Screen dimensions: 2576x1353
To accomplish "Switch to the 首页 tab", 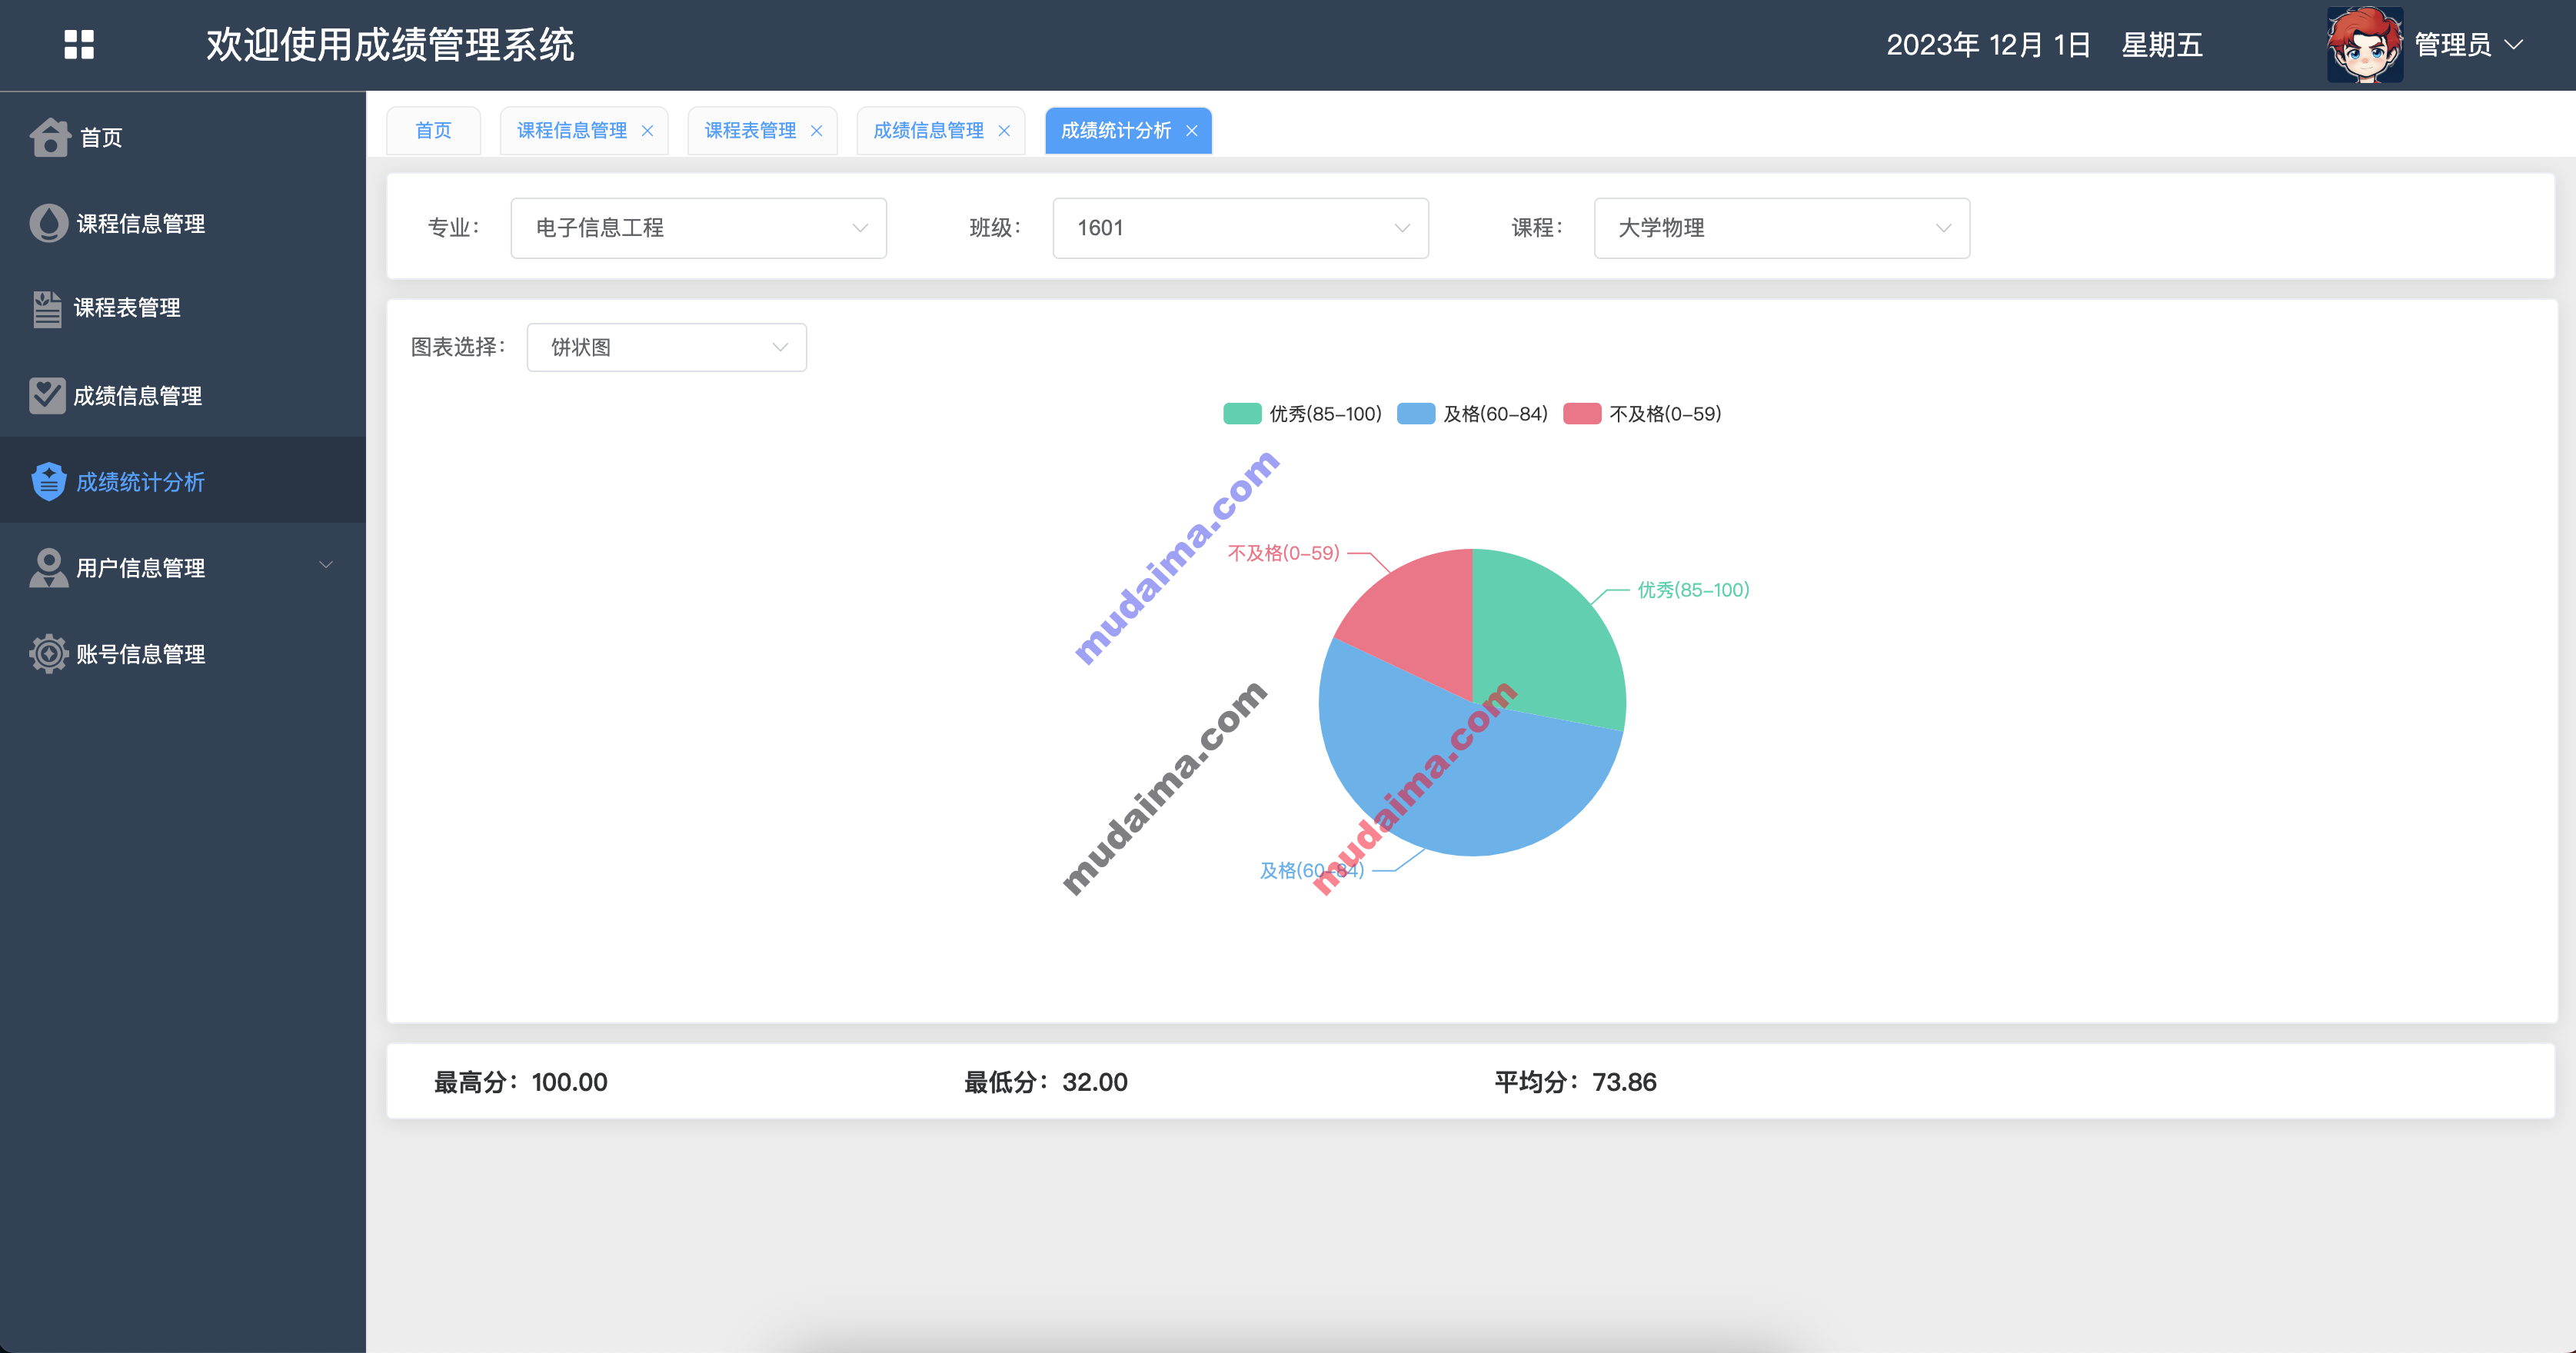I will coord(433,131).
